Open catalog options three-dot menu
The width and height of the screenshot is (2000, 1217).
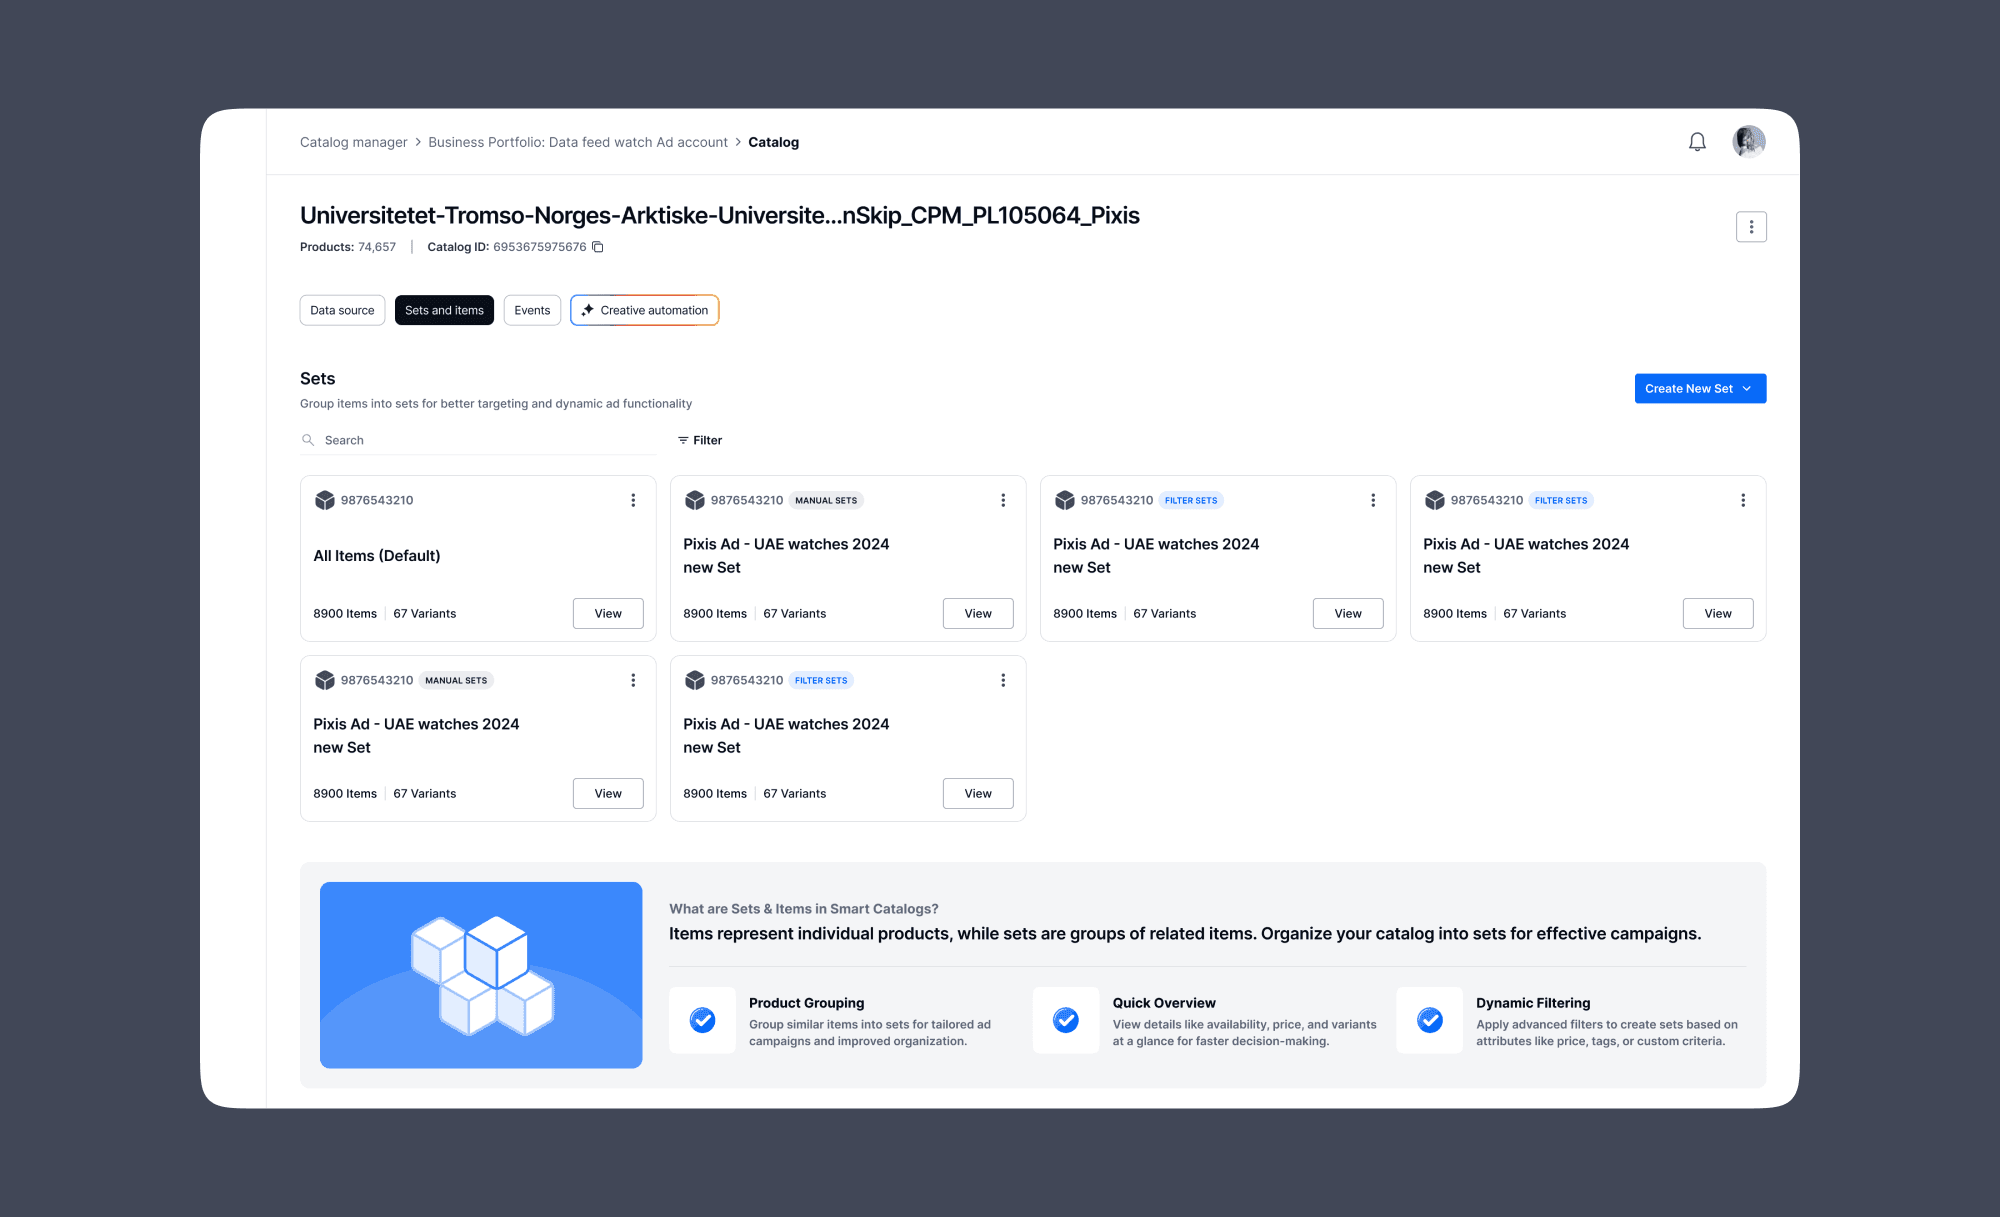tap(1750, 227)
